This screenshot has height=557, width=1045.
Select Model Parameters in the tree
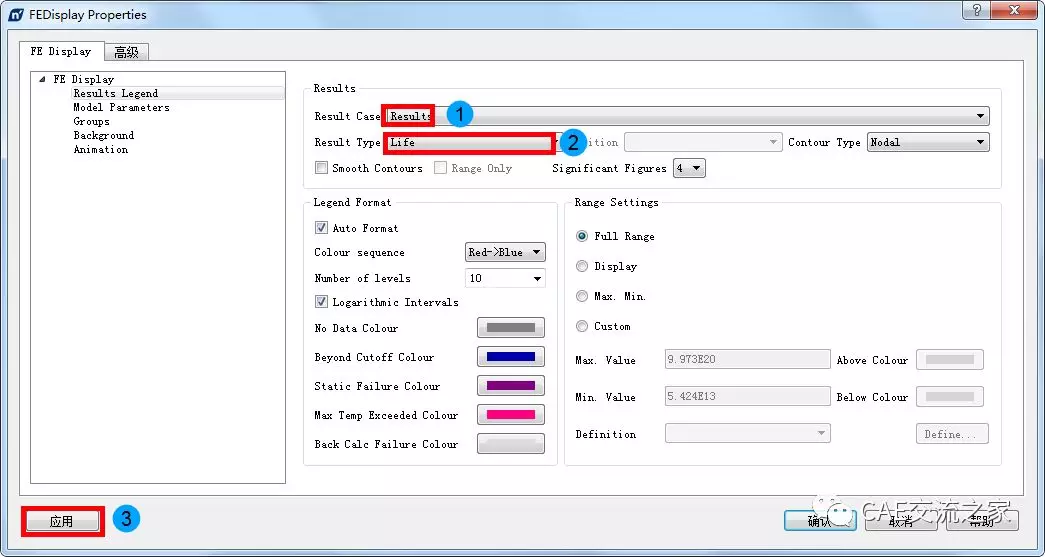click(x=121, y=107)
